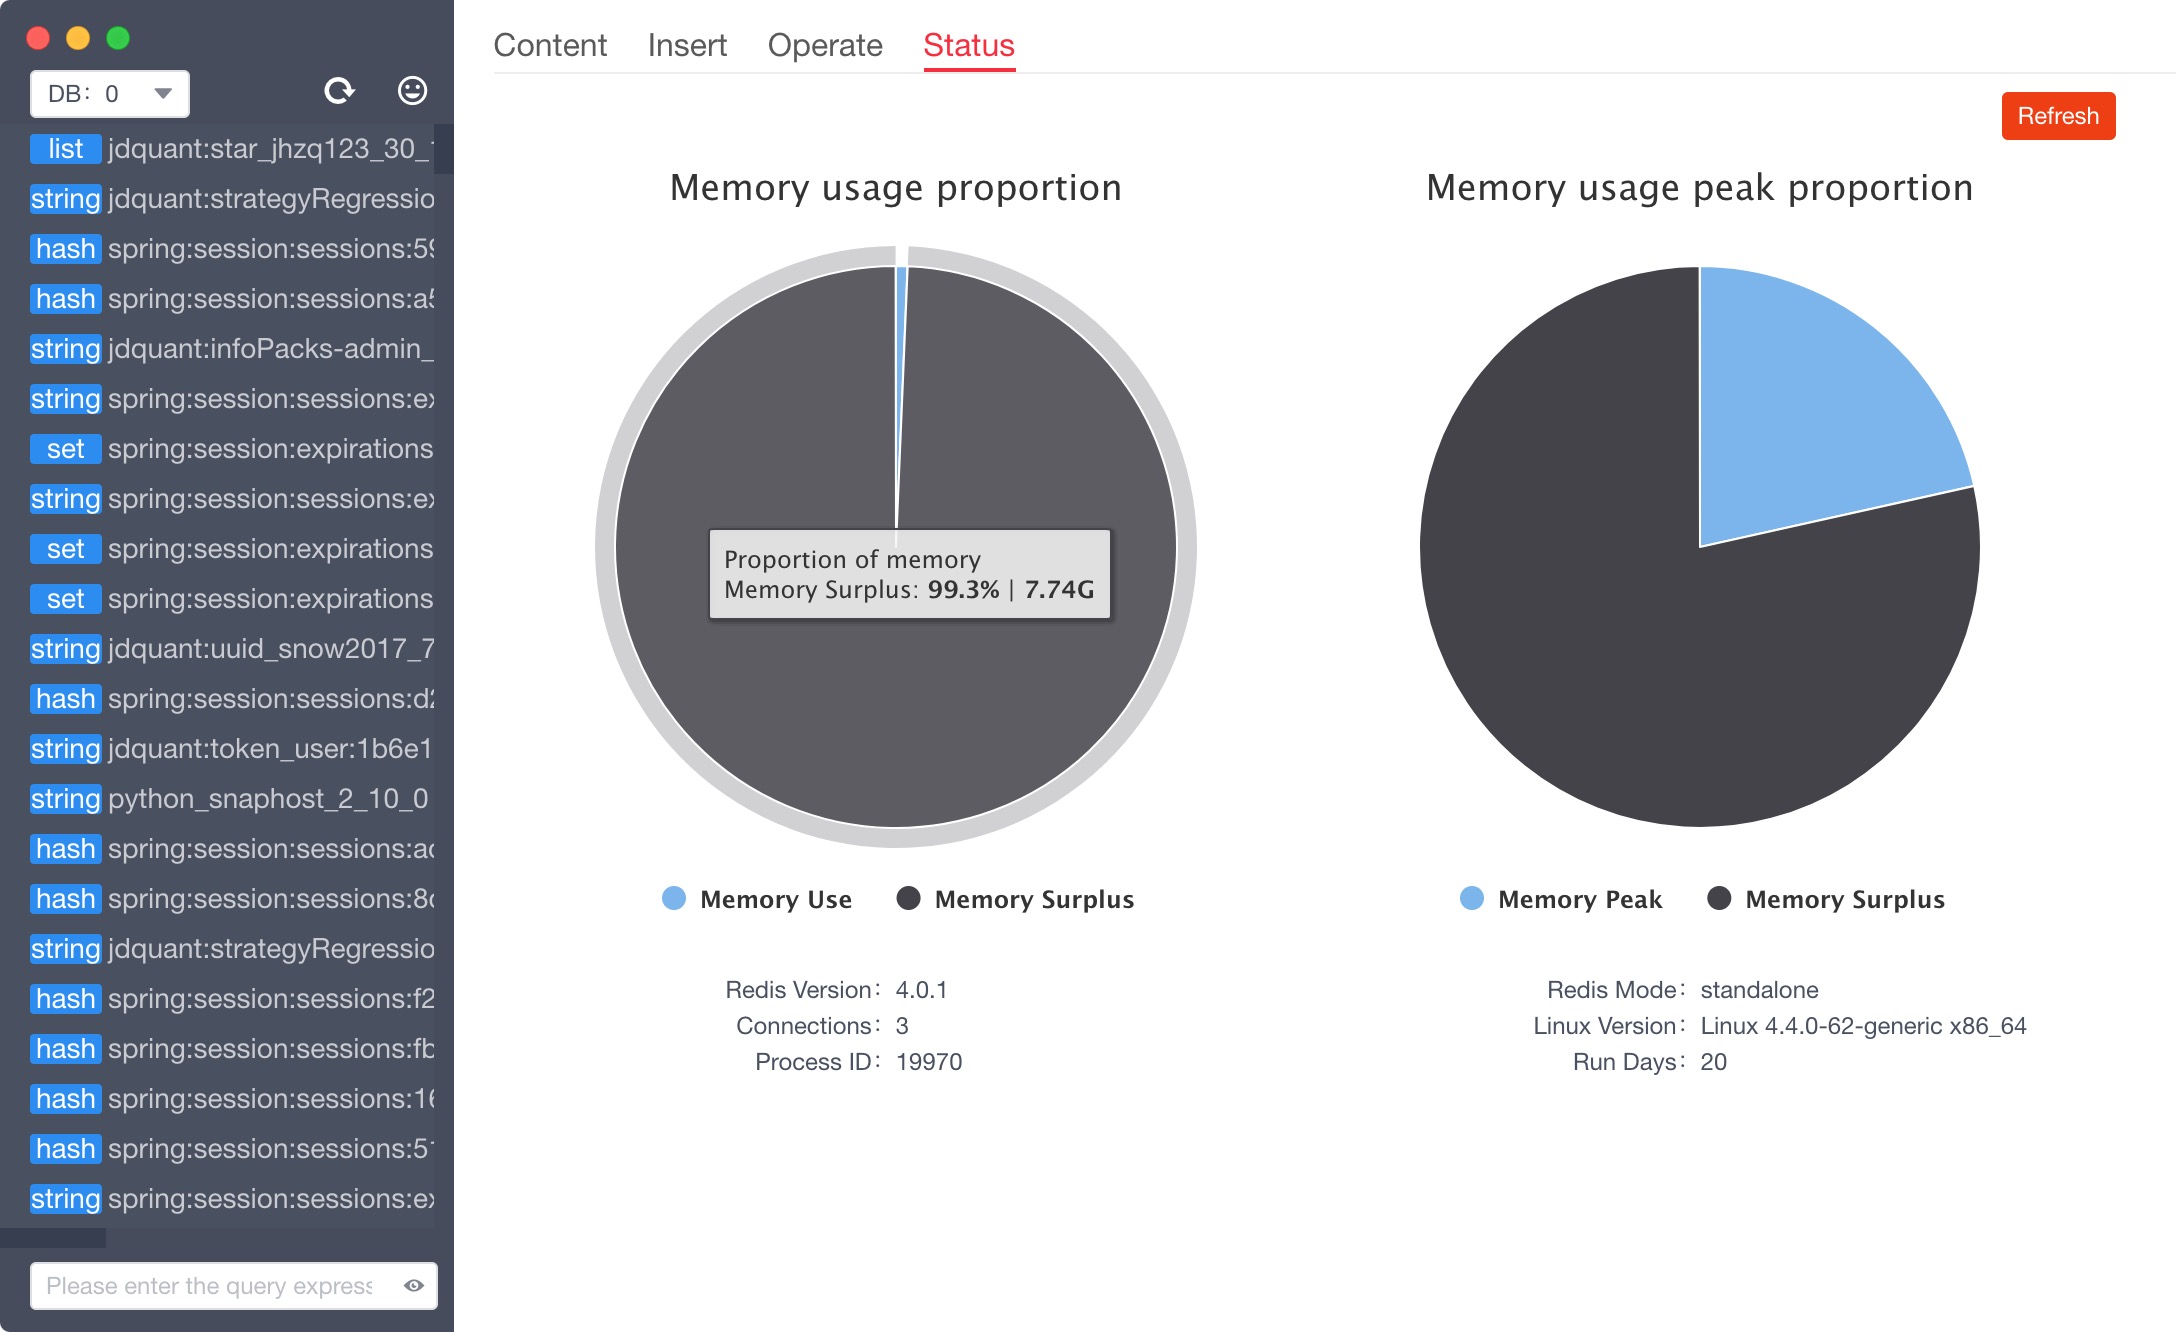Screen dimensions: 2176x1332
Task: Click the smiley face icon in sidebar
Action: click(412, 92)
